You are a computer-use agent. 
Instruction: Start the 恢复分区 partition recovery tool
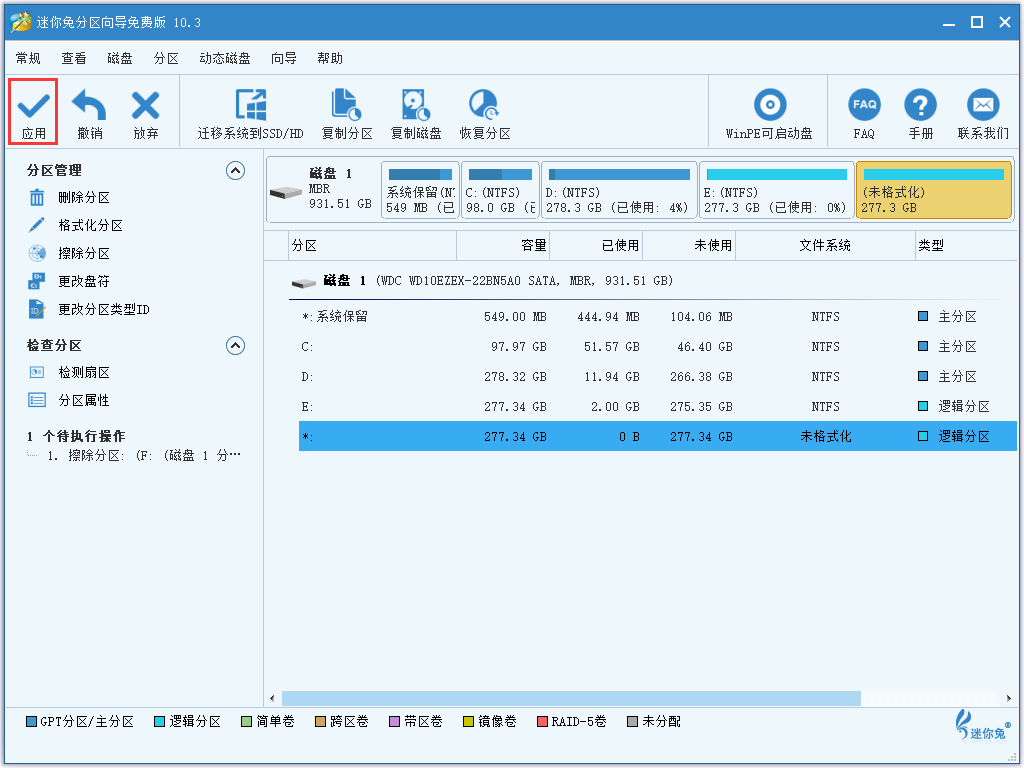[x=485, y=114]
